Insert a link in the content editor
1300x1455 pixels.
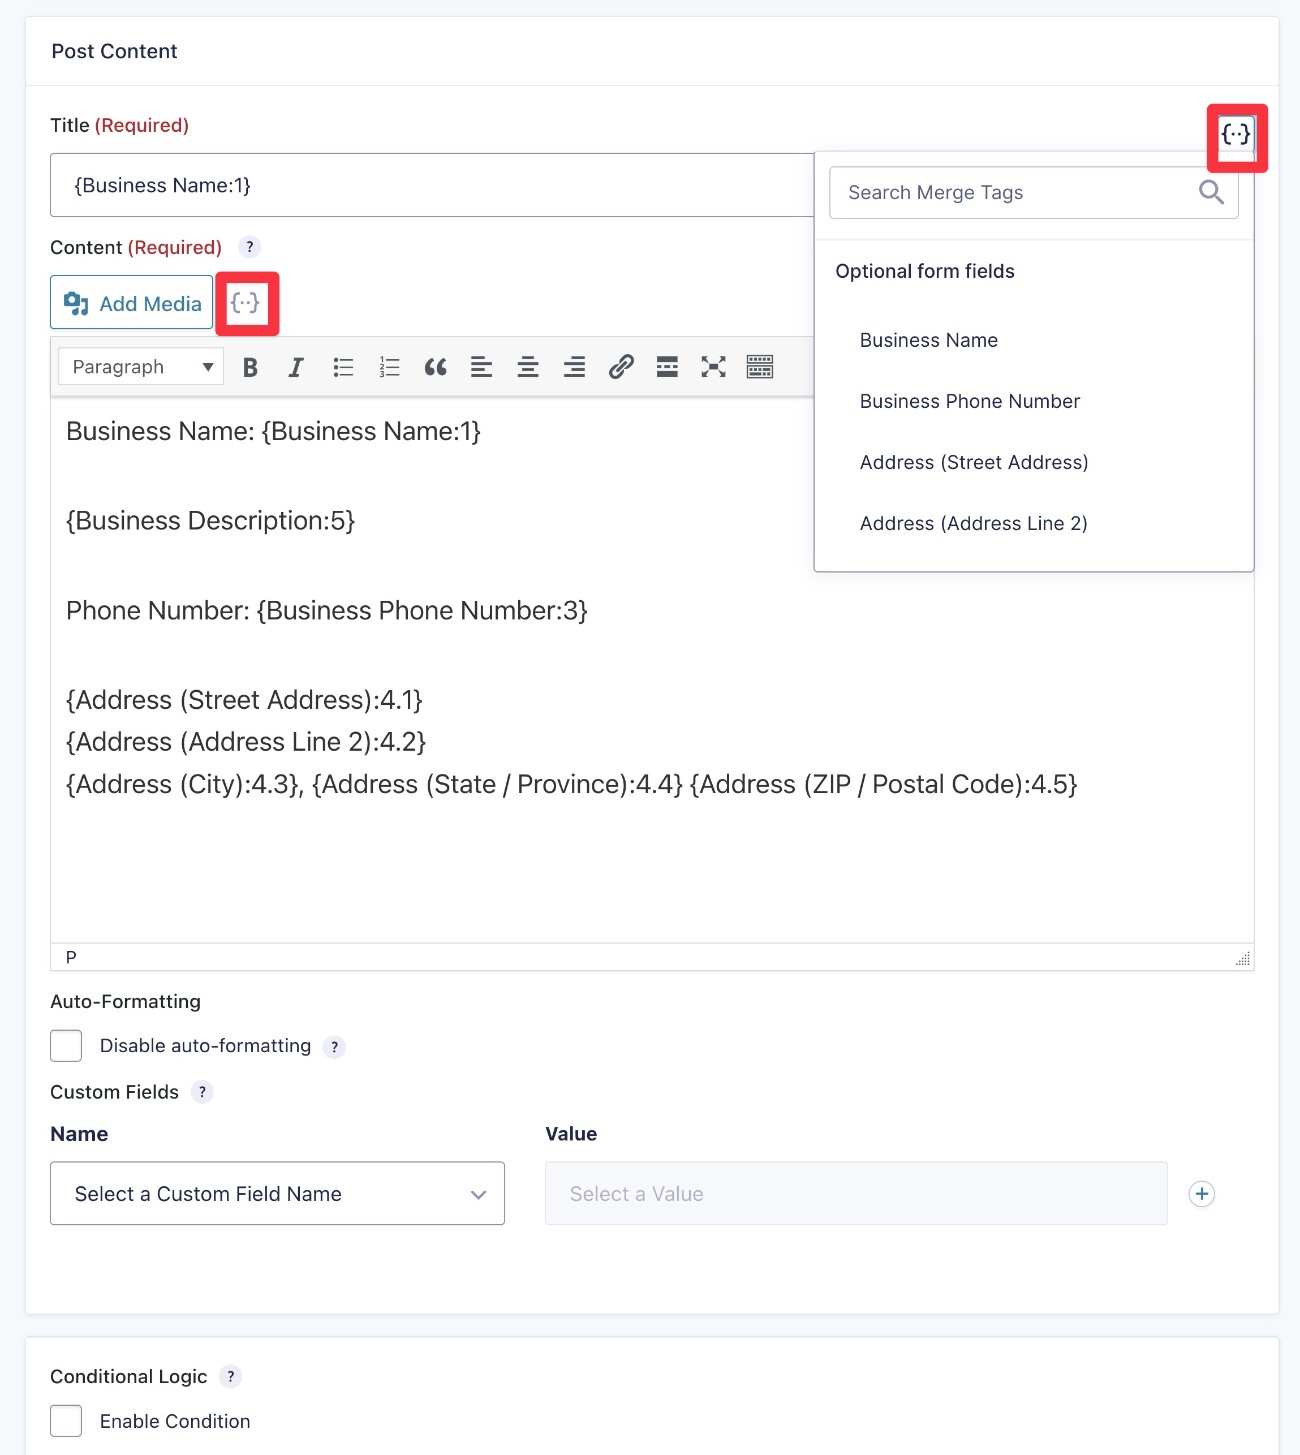click(621, 367)
